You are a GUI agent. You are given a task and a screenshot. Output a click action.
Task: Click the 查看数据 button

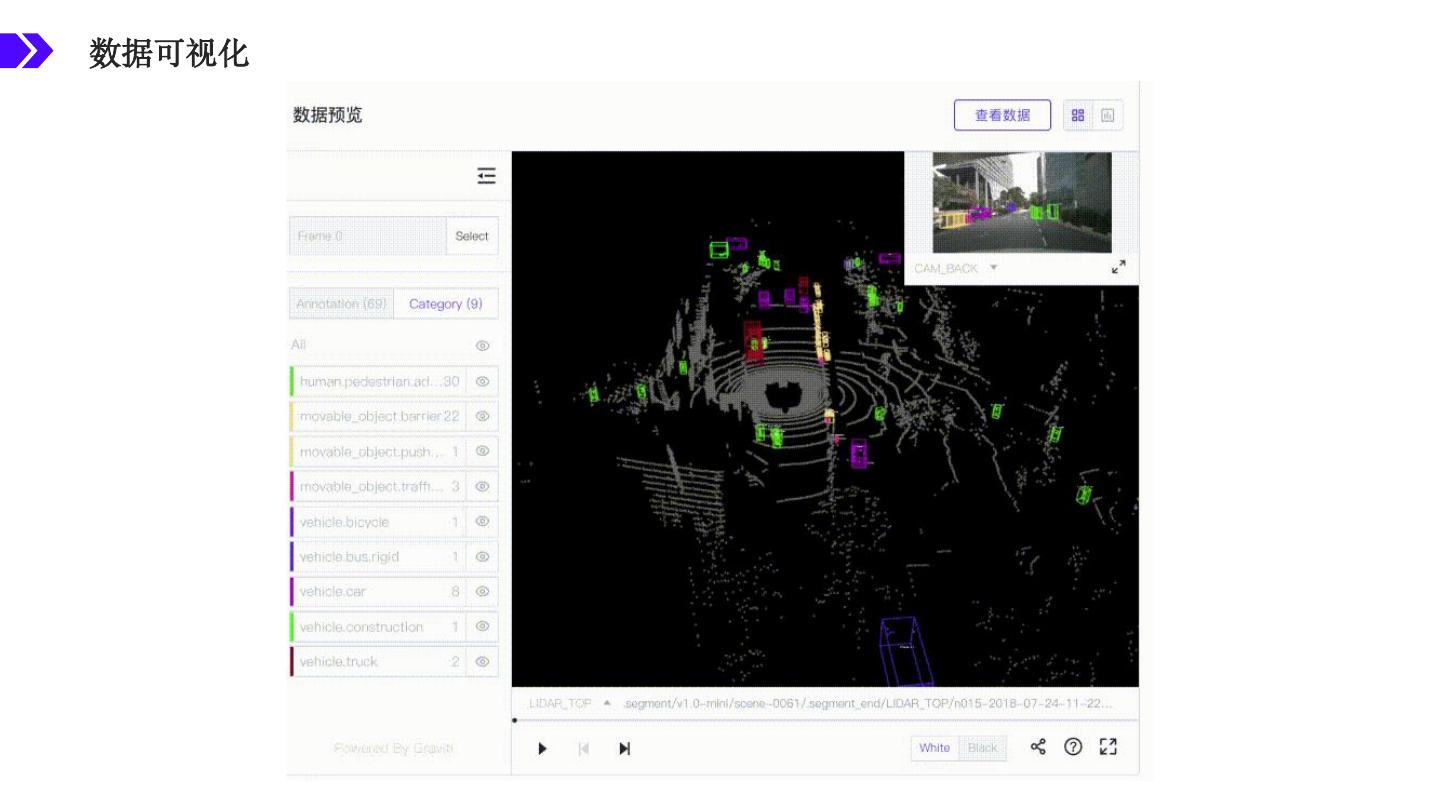(x=1002, y=115)
